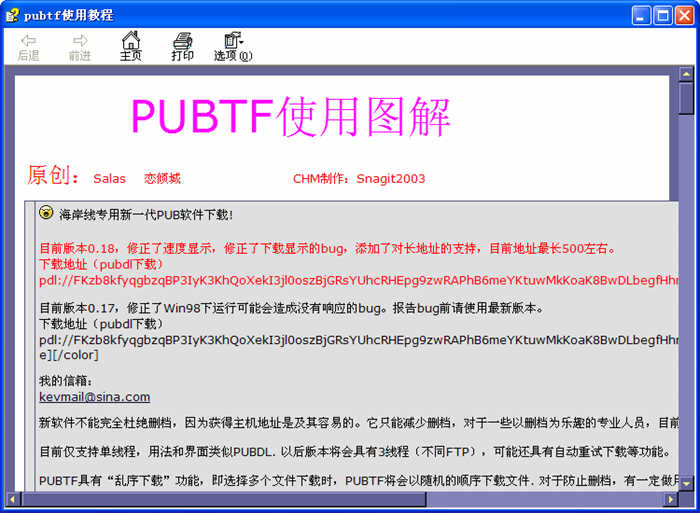The width and height of the screenshot is (700, 513).
Task: Click the vertical scrollbar up arrow
Action: [686, 74]
